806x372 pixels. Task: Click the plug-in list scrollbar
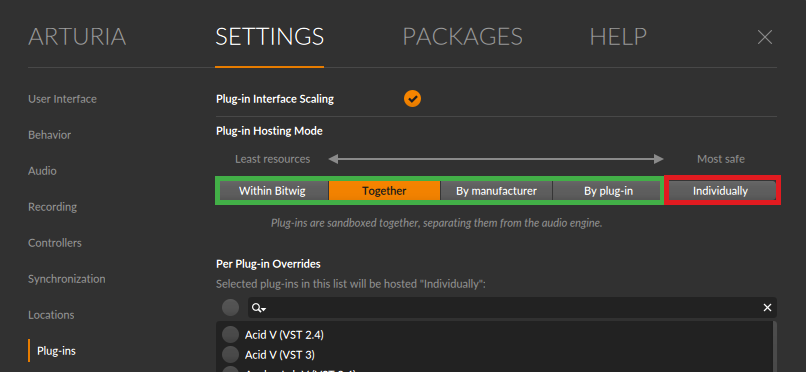pyautogui.click(x=774, y=346)
